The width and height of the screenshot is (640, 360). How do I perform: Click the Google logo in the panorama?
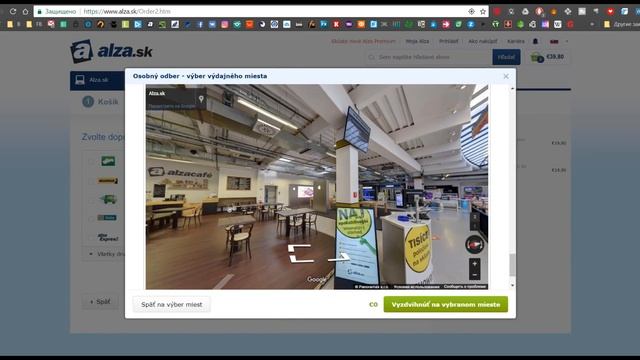(318, 279)
